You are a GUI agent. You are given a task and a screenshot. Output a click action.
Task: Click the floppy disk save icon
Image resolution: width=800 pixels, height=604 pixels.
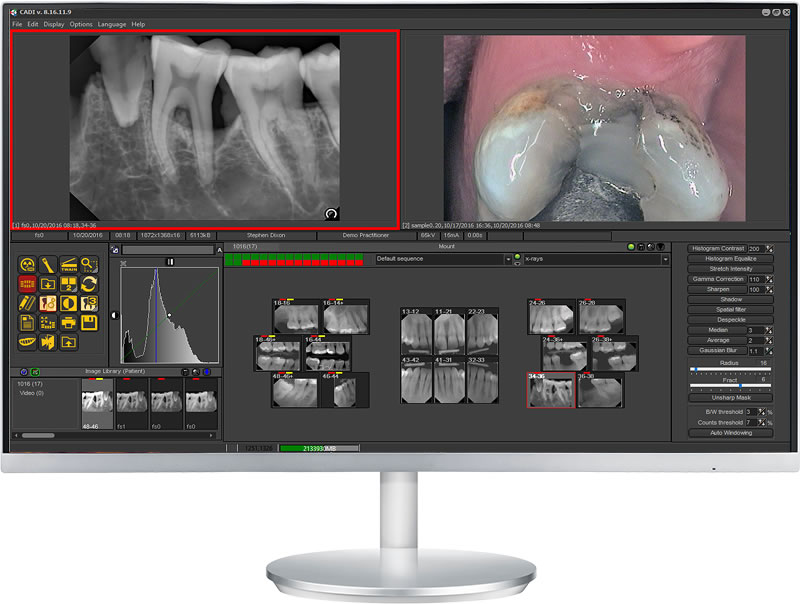(90, 322)
